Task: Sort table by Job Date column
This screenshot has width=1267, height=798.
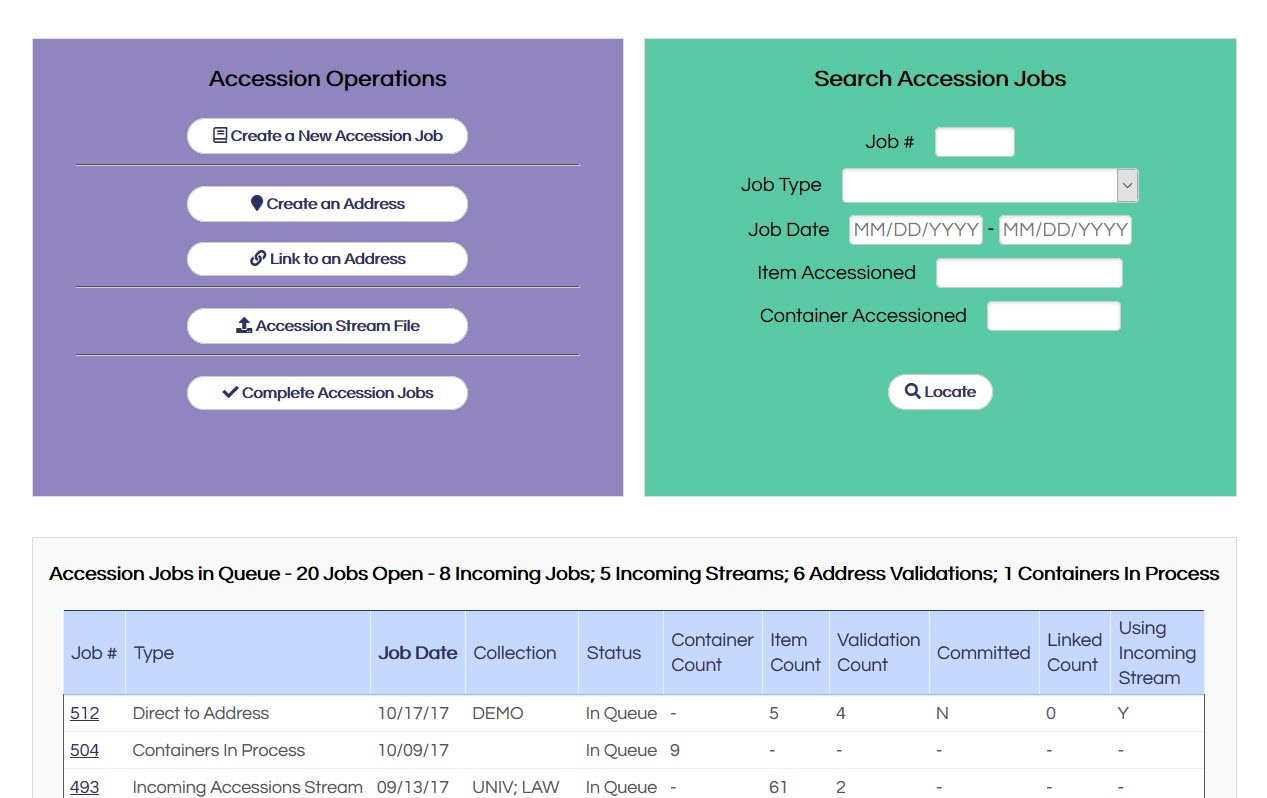Action: tap(417, 653)
